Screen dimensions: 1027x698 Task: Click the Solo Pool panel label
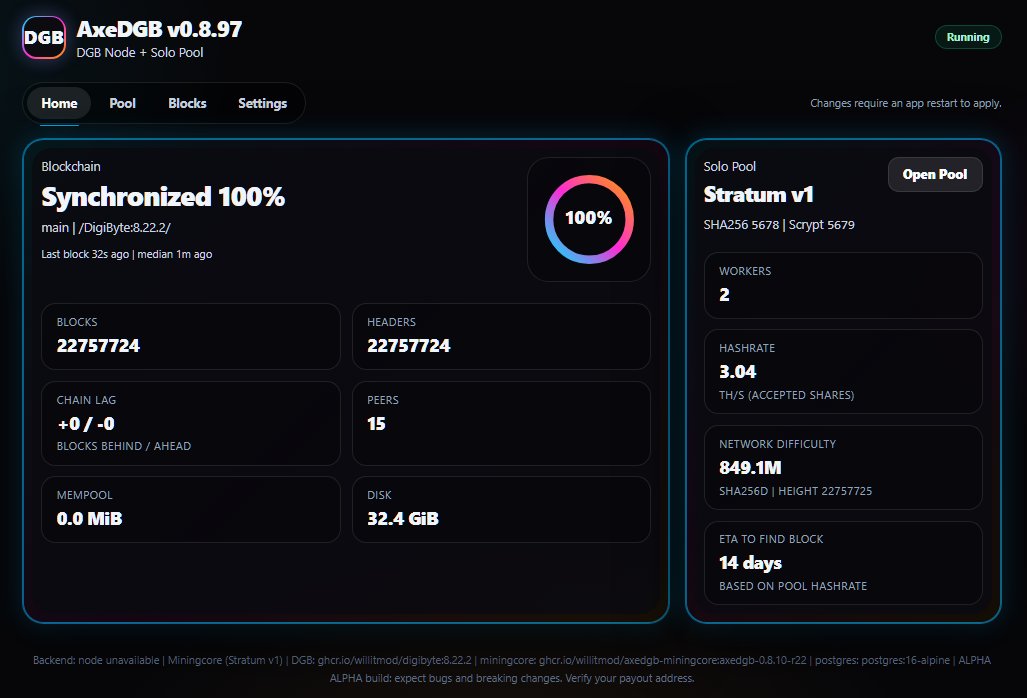pyautogui.click(x=730, y=166)
